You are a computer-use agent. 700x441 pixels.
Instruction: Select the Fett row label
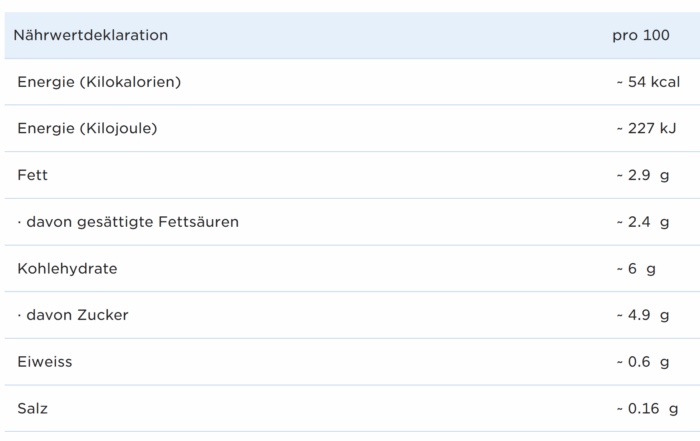click(32, 175)
